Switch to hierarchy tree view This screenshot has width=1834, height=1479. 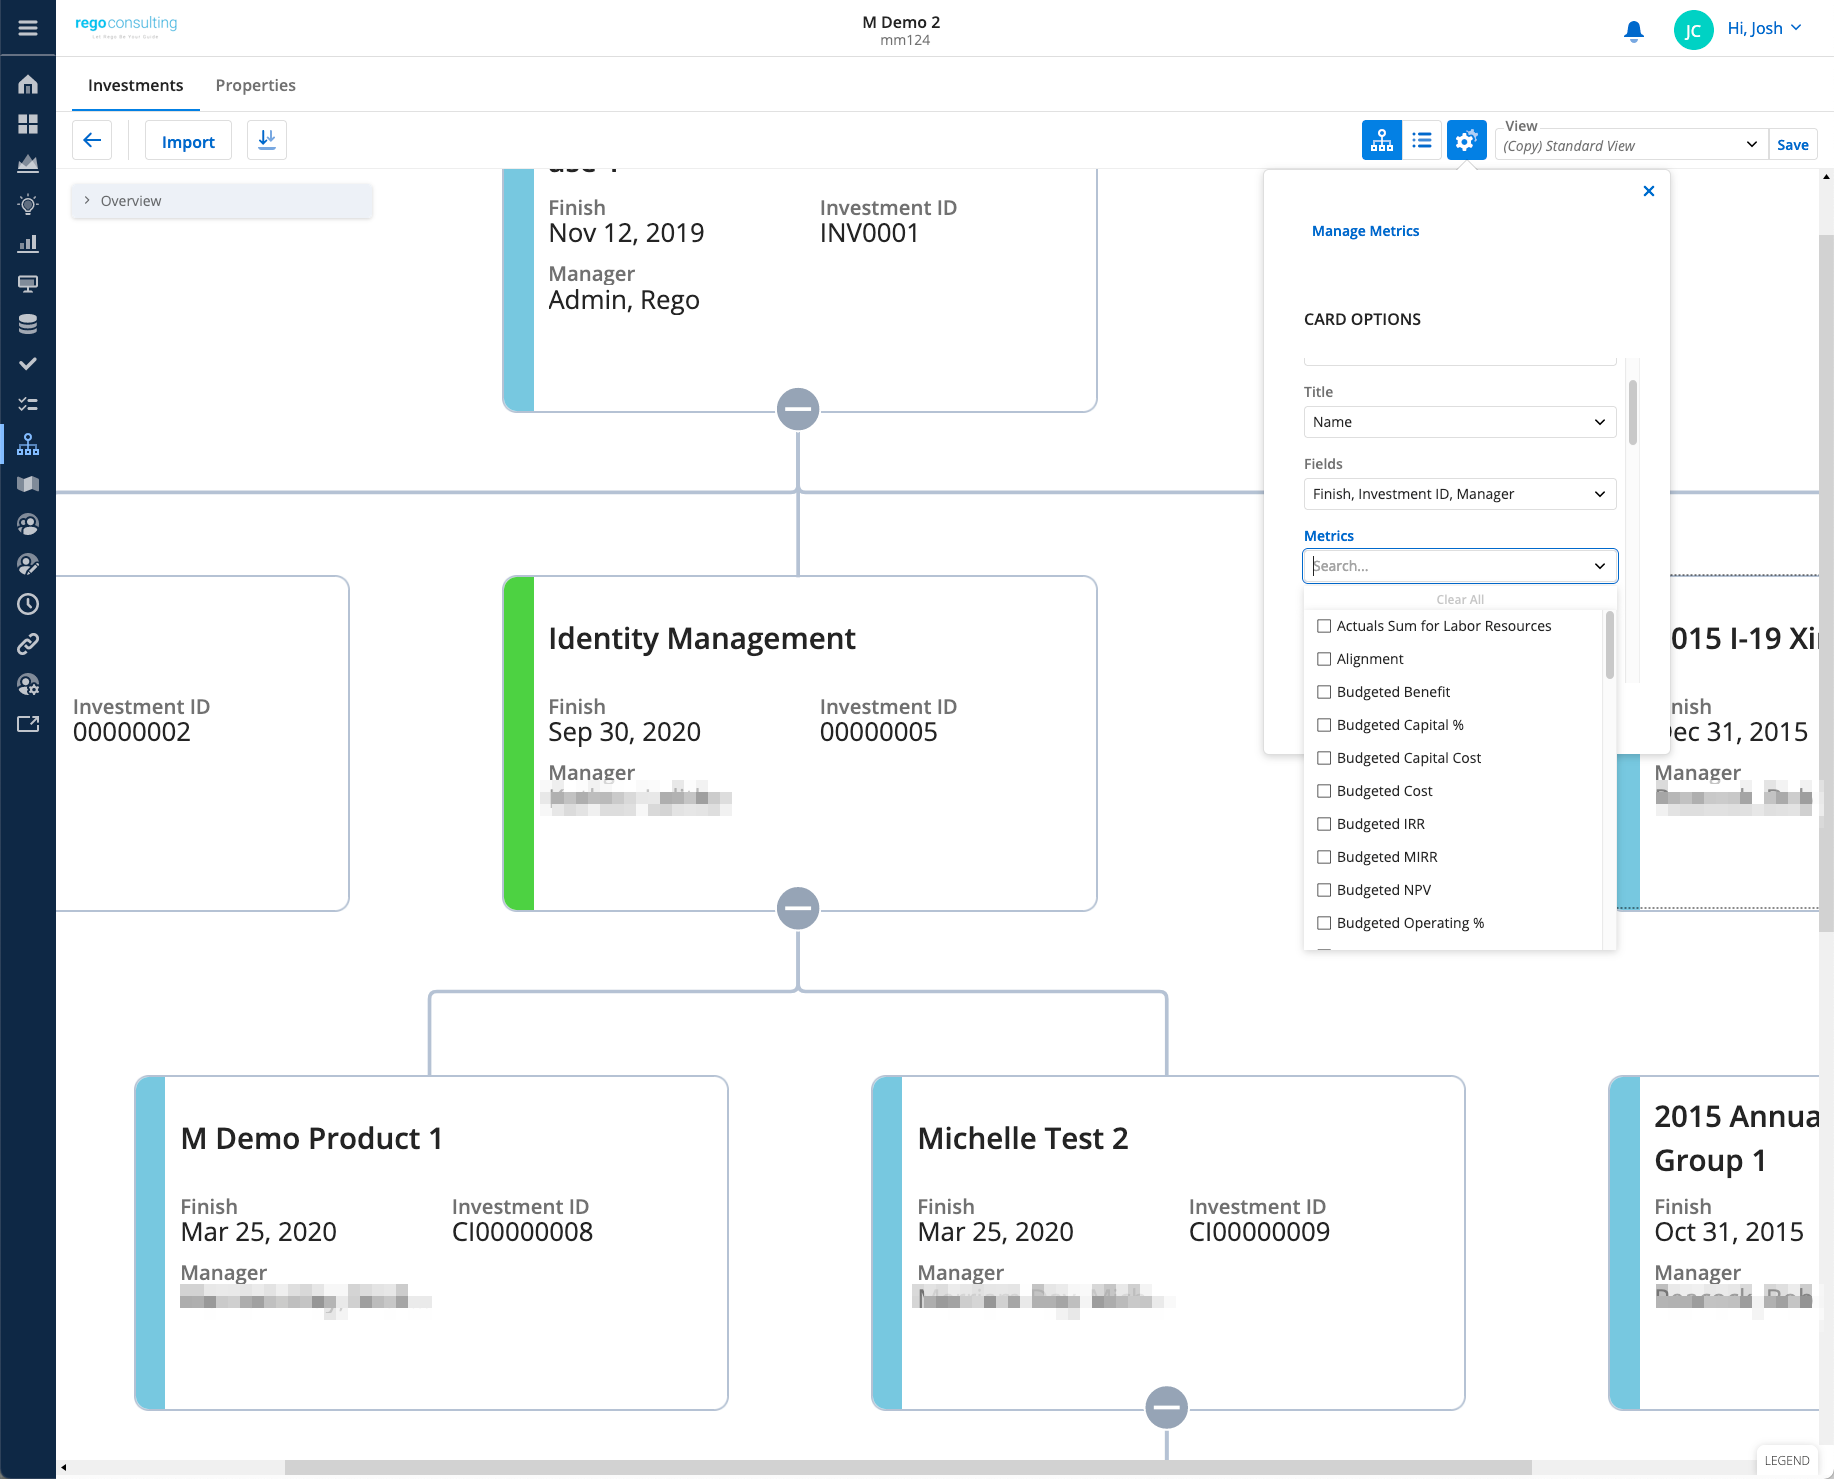click(x=1382, y=140)
